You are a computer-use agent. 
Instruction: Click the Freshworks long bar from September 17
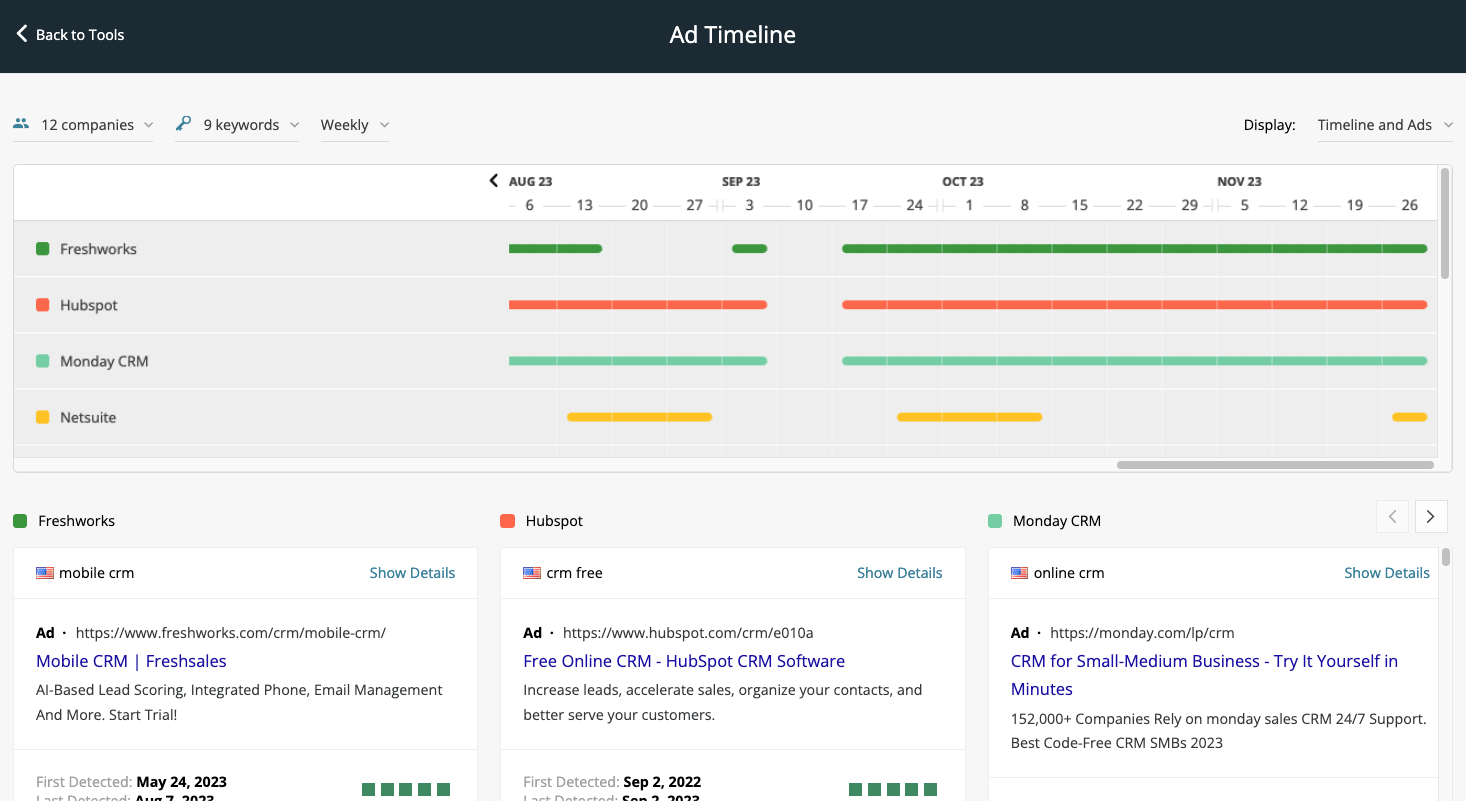tap(1134, 249)
